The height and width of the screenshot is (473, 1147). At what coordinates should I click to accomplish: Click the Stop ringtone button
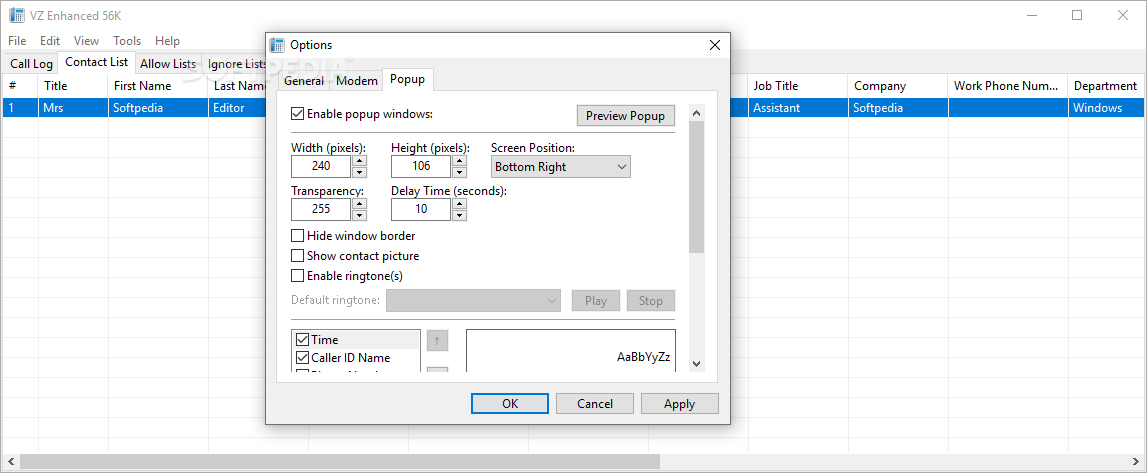[650, 300]
